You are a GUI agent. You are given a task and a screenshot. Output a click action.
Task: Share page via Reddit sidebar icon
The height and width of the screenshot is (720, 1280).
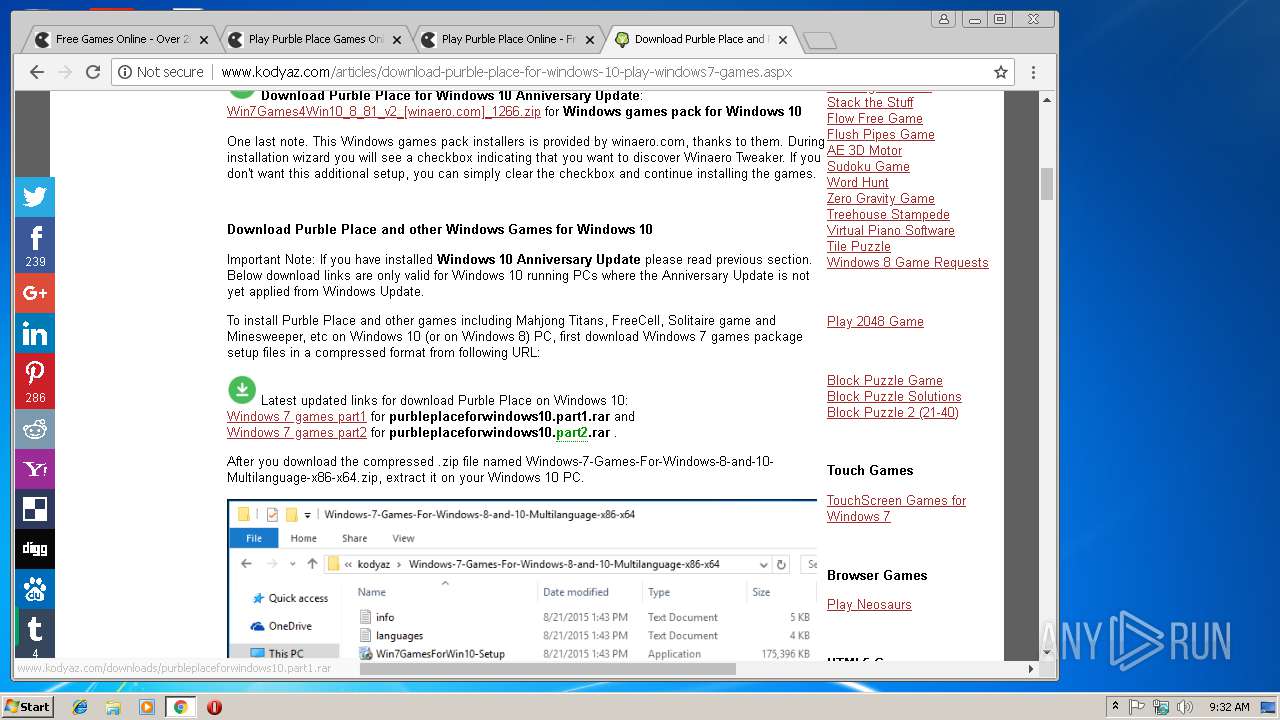coord(35,429)
